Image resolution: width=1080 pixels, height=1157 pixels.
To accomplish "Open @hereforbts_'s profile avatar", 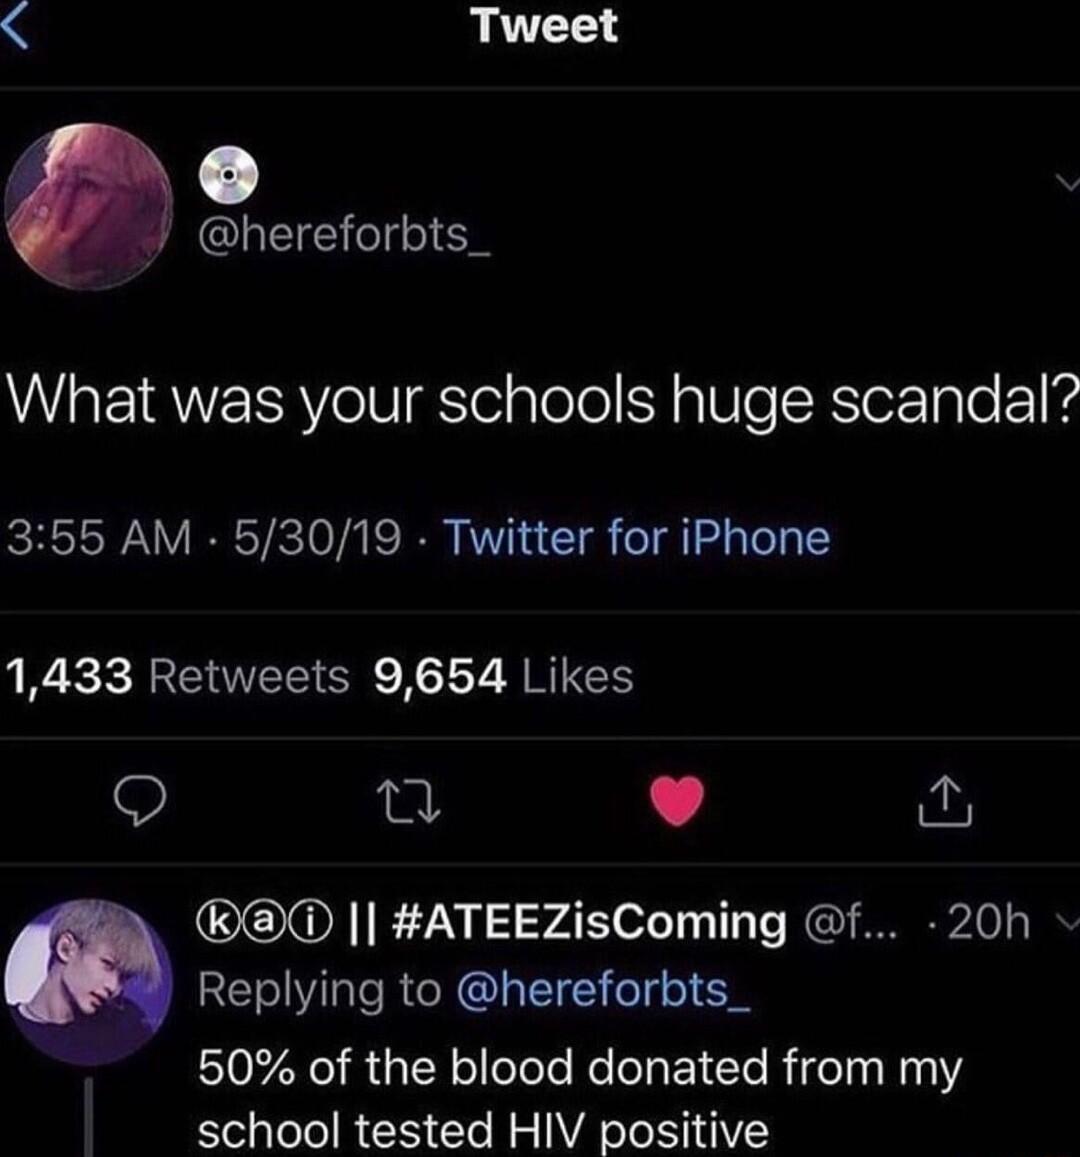I will coord(85,195).
